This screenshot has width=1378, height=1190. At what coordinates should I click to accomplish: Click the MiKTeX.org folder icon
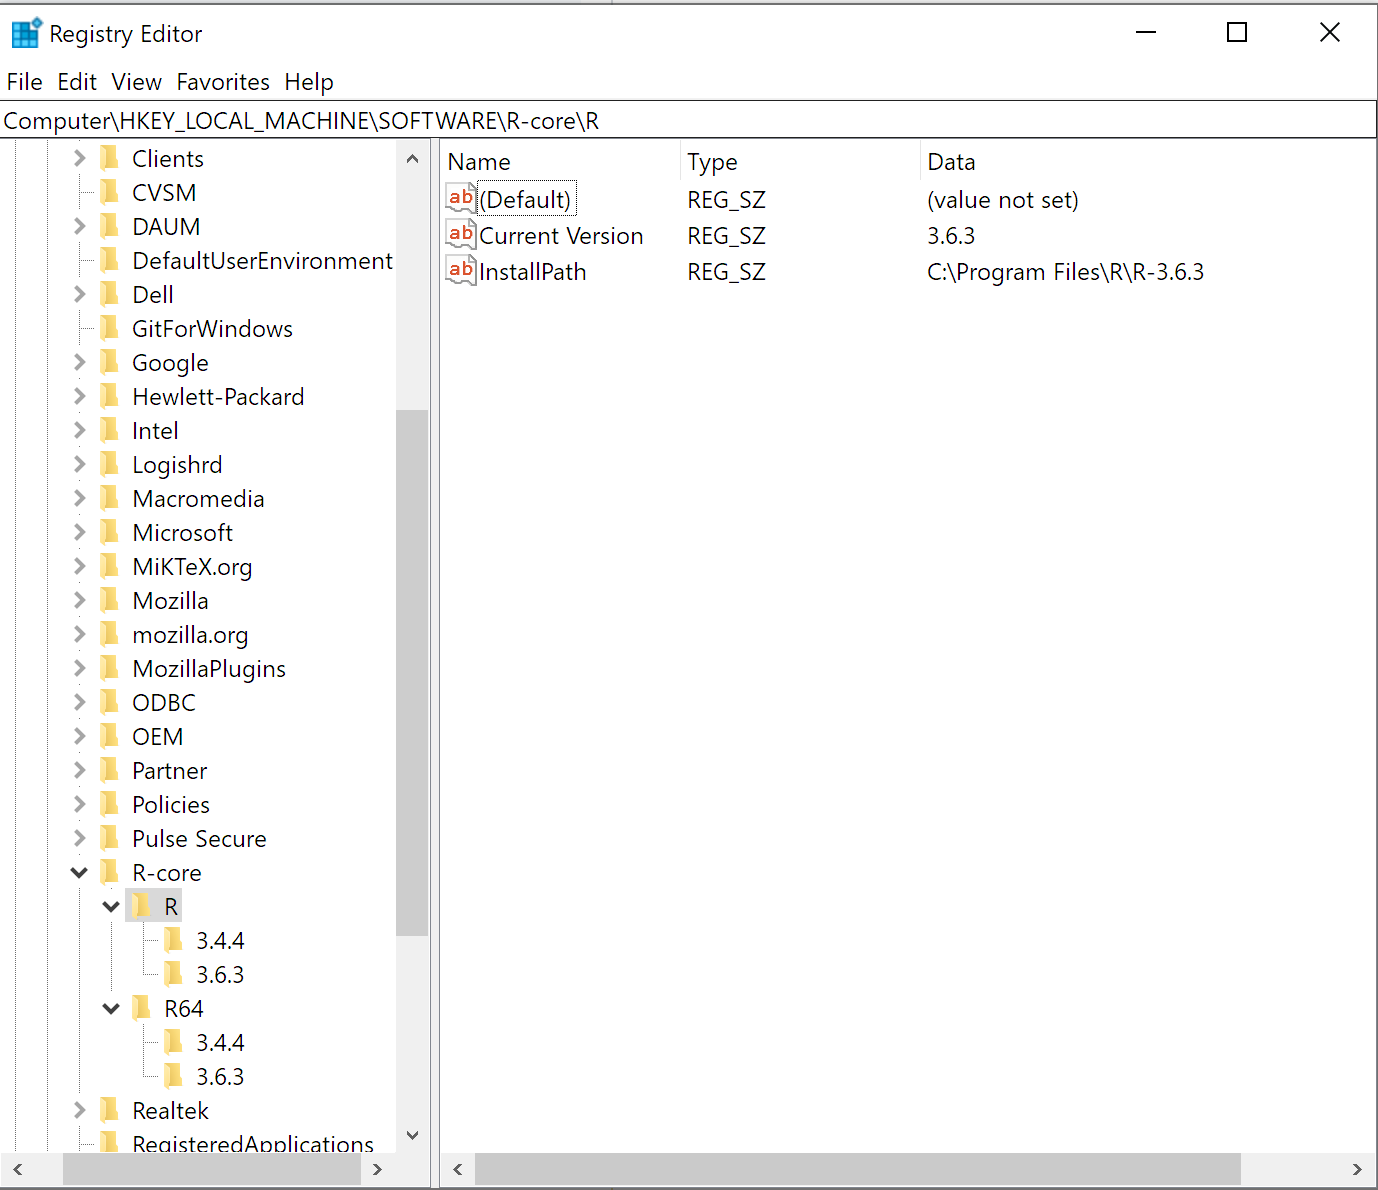coord(110,566)
